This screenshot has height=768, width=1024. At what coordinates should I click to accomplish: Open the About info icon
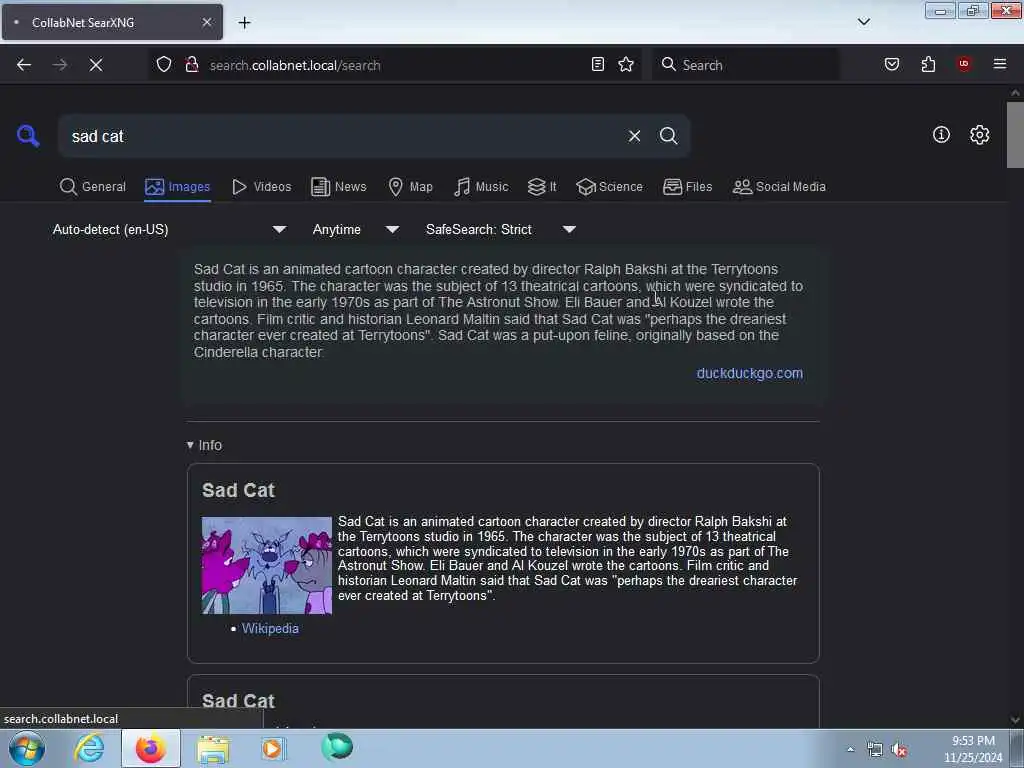pyautogui.click(x=941, y=135)
